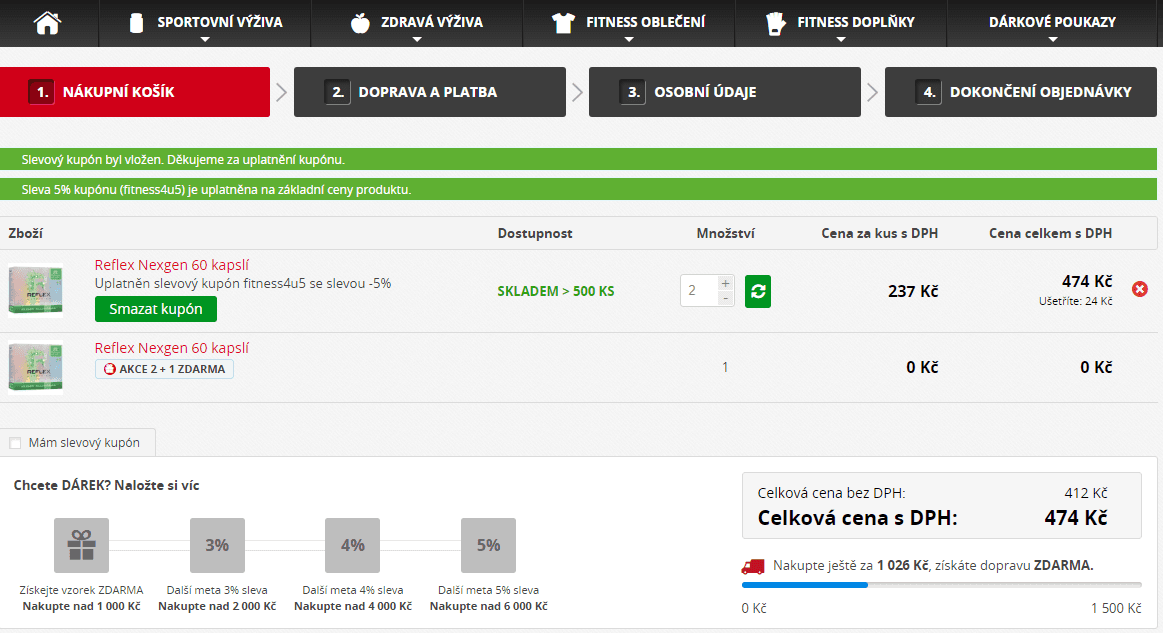The width and height of the screenshot is (1163, 633).
Task: Expand Fitness doplňky dropdown arrow
Action: point(840,39)
